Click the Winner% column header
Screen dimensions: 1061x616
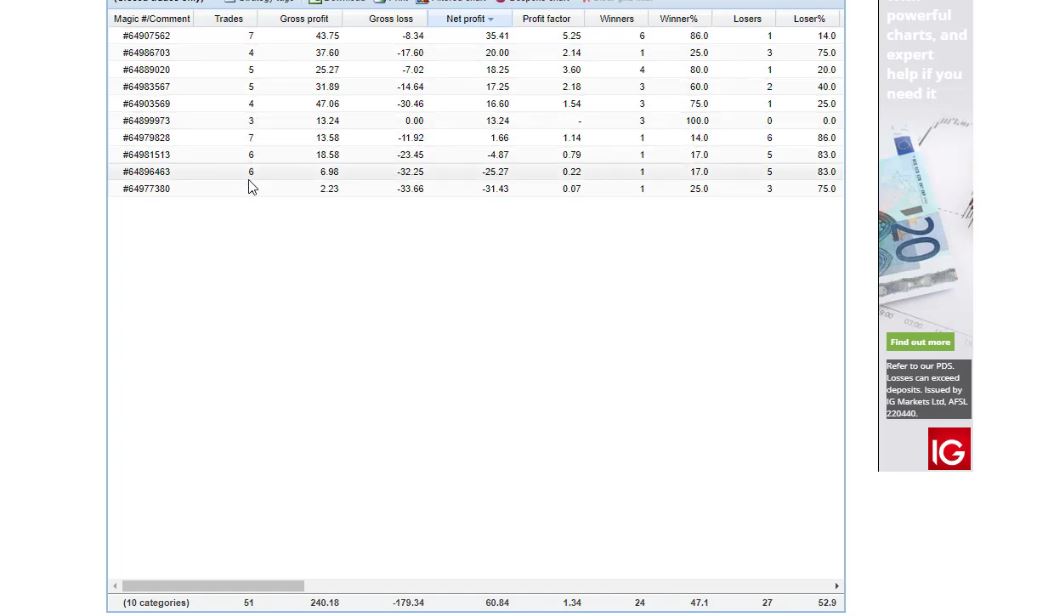678,19
